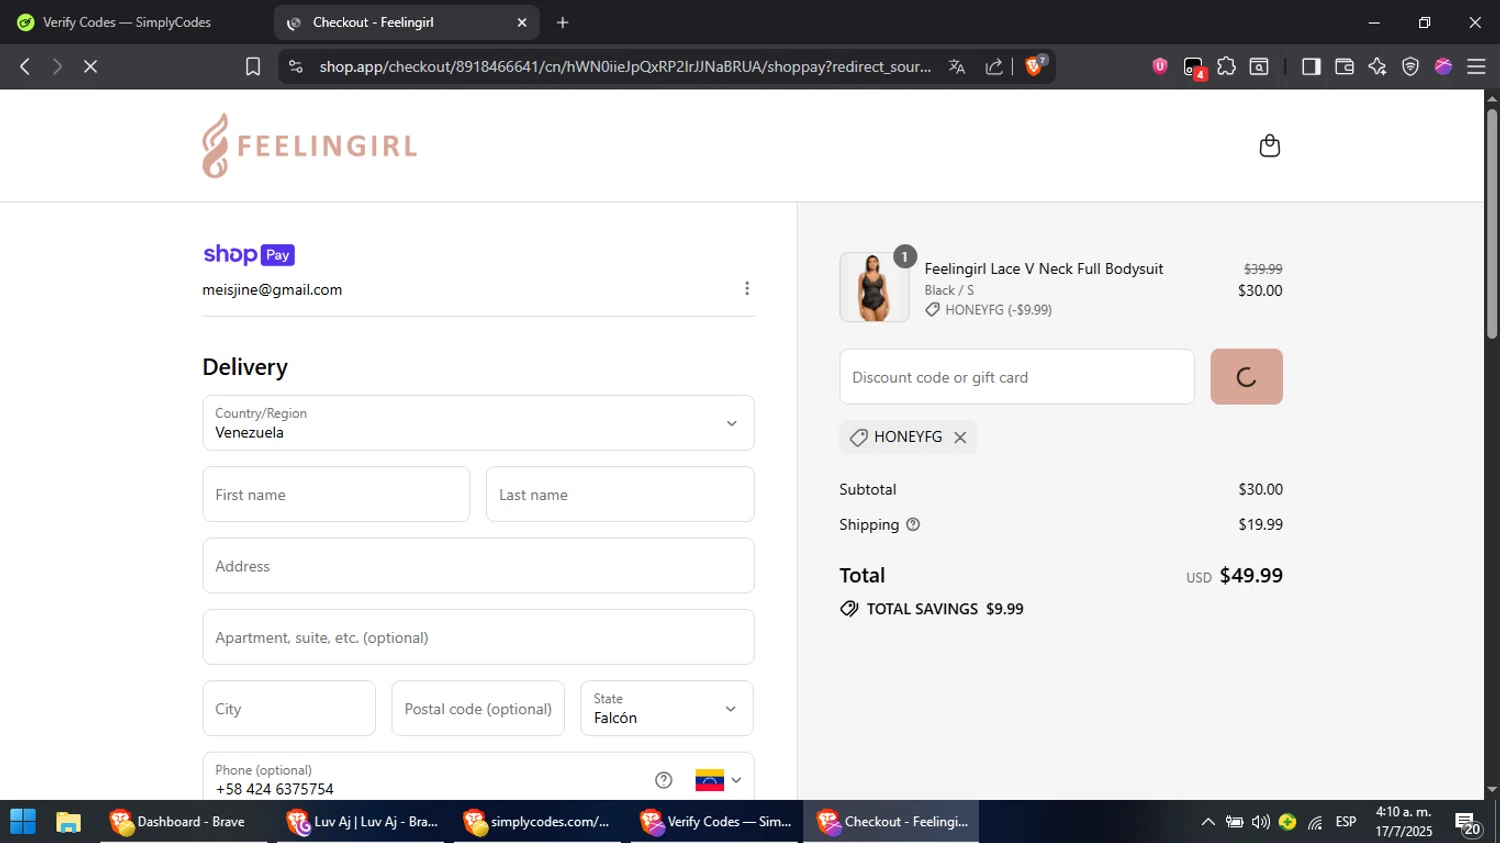Expand the State dropdown showing Falcón
The width and height of the screenshot is (1500, 843).
click(x=666, y=708)
